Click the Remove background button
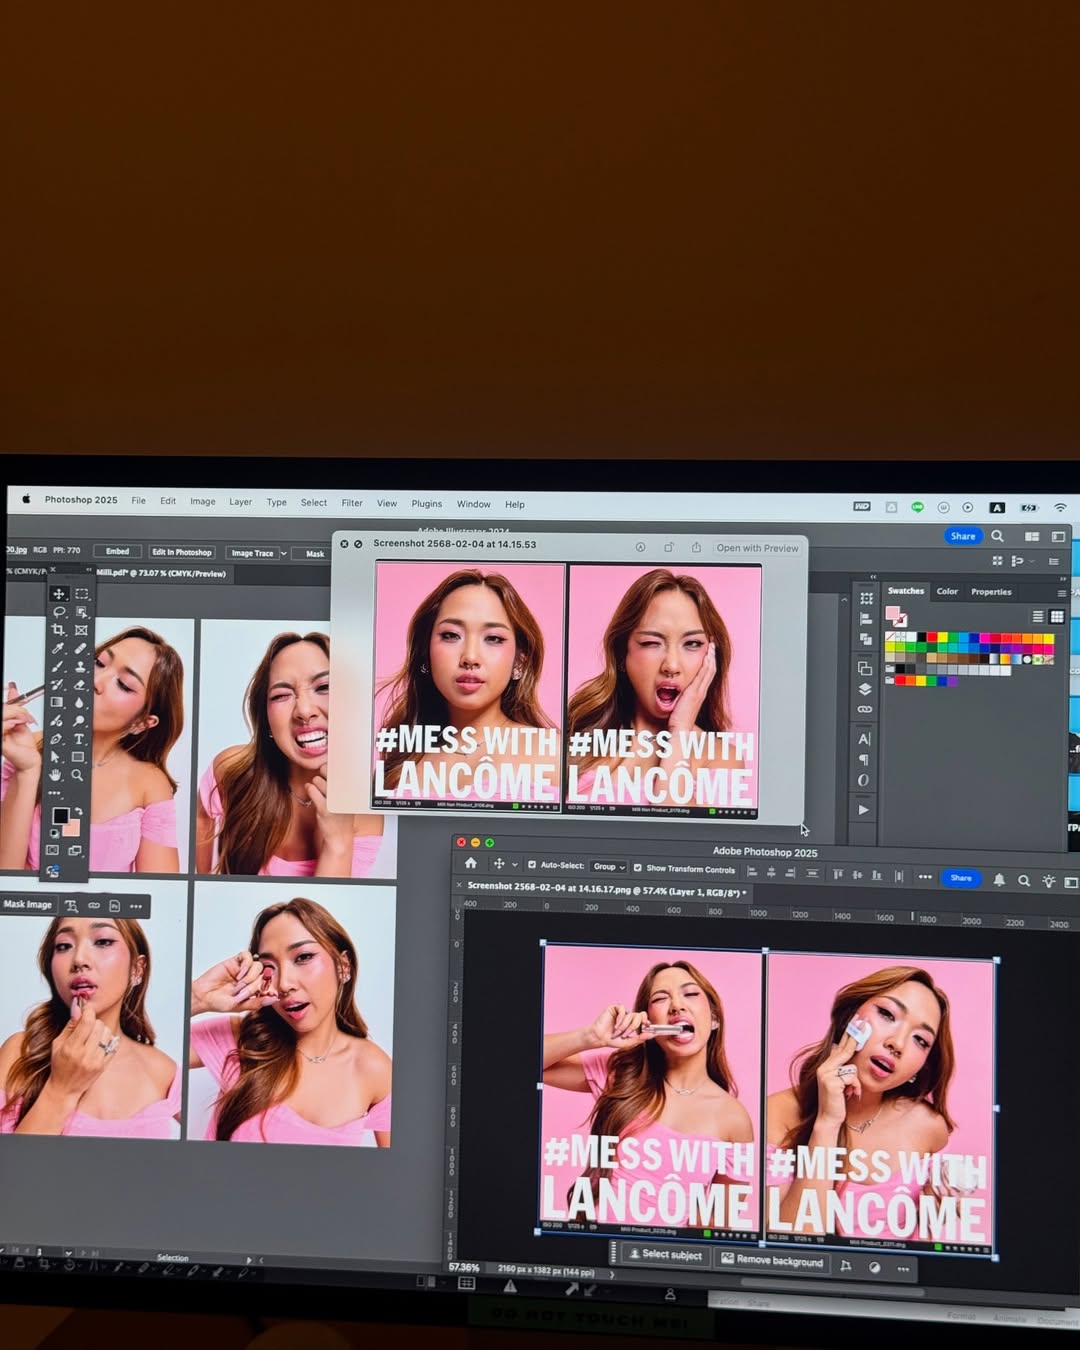 pyautogui.click(x=772, y=1261)
